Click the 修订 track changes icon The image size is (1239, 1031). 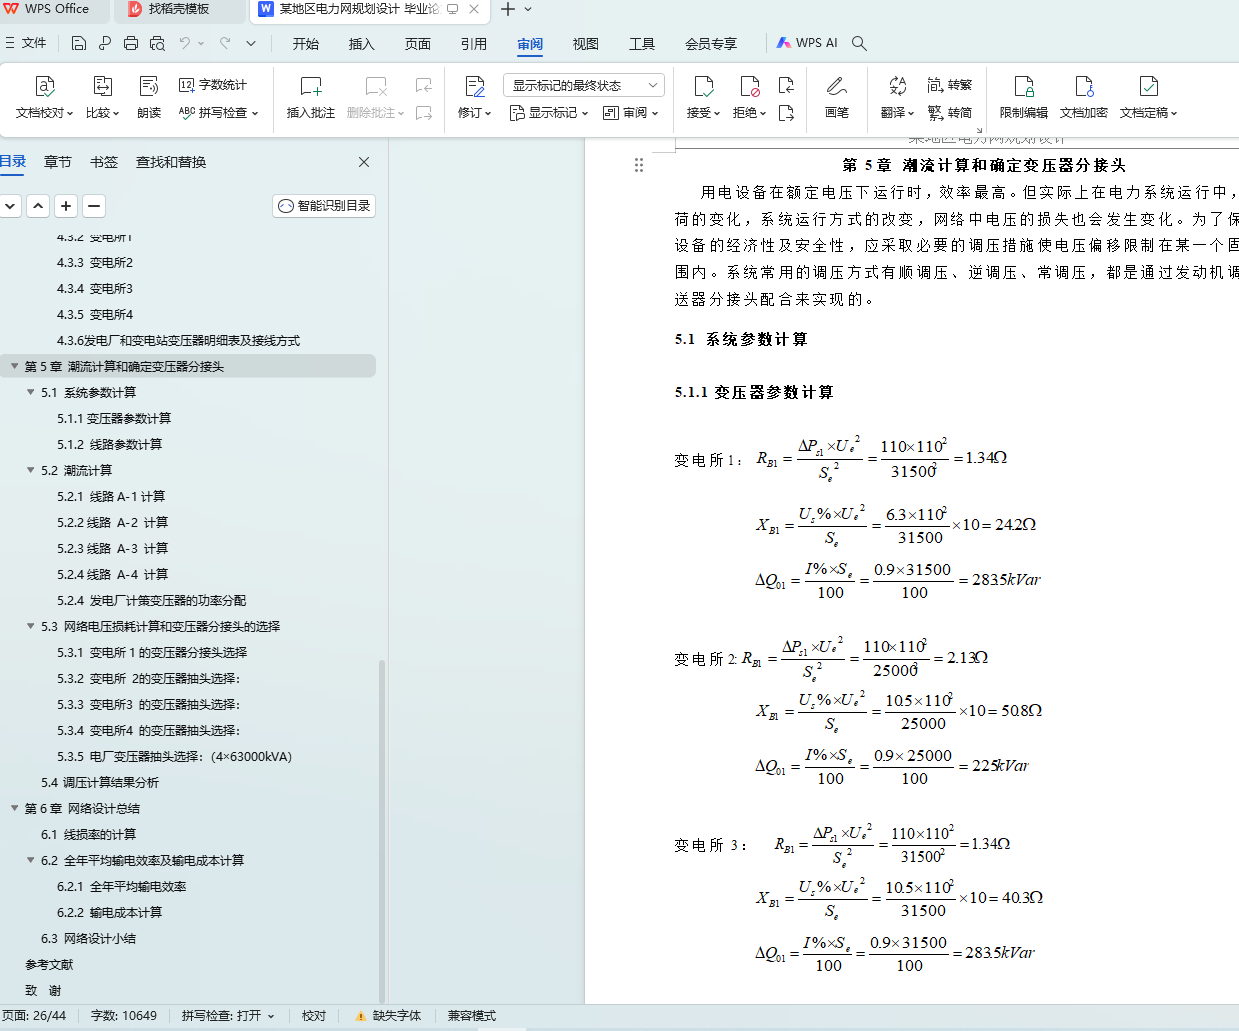coord(475,87)
